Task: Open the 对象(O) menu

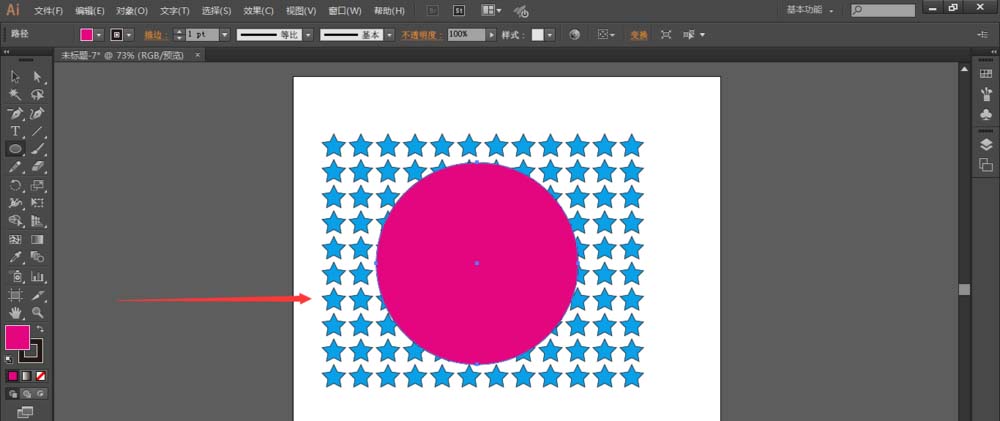Action: coord(132,11)
